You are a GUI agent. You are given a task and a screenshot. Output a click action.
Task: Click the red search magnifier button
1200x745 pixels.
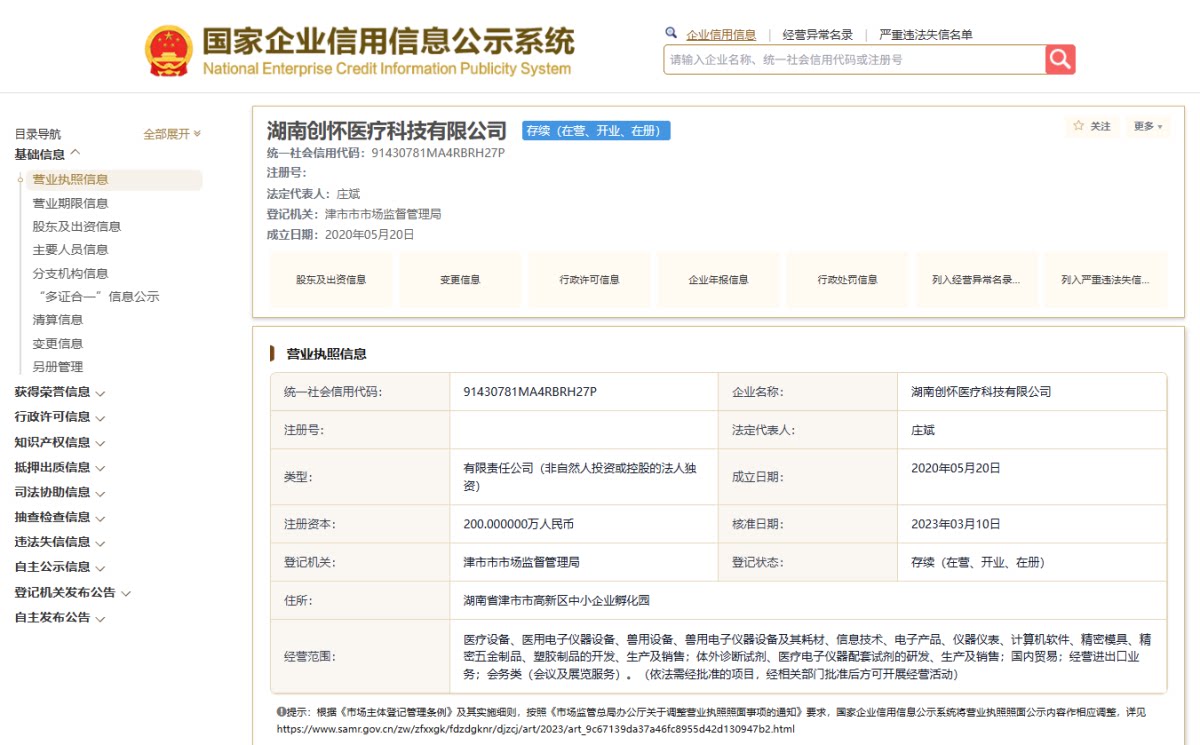tap(1060, 60)
